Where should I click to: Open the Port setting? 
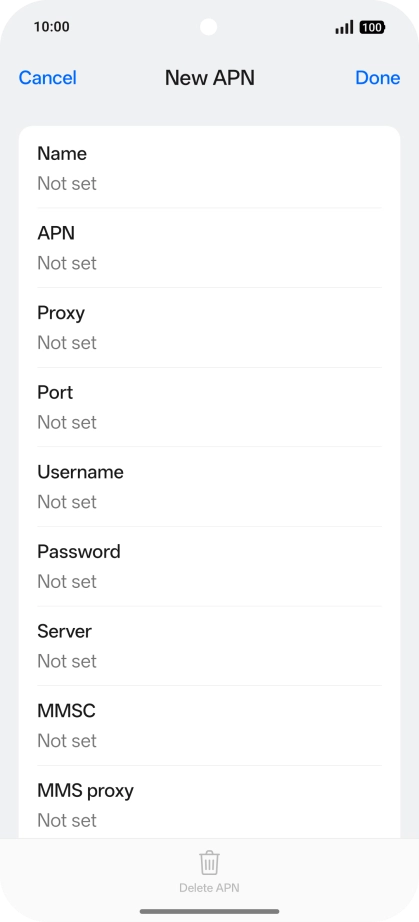pos(209,407)
